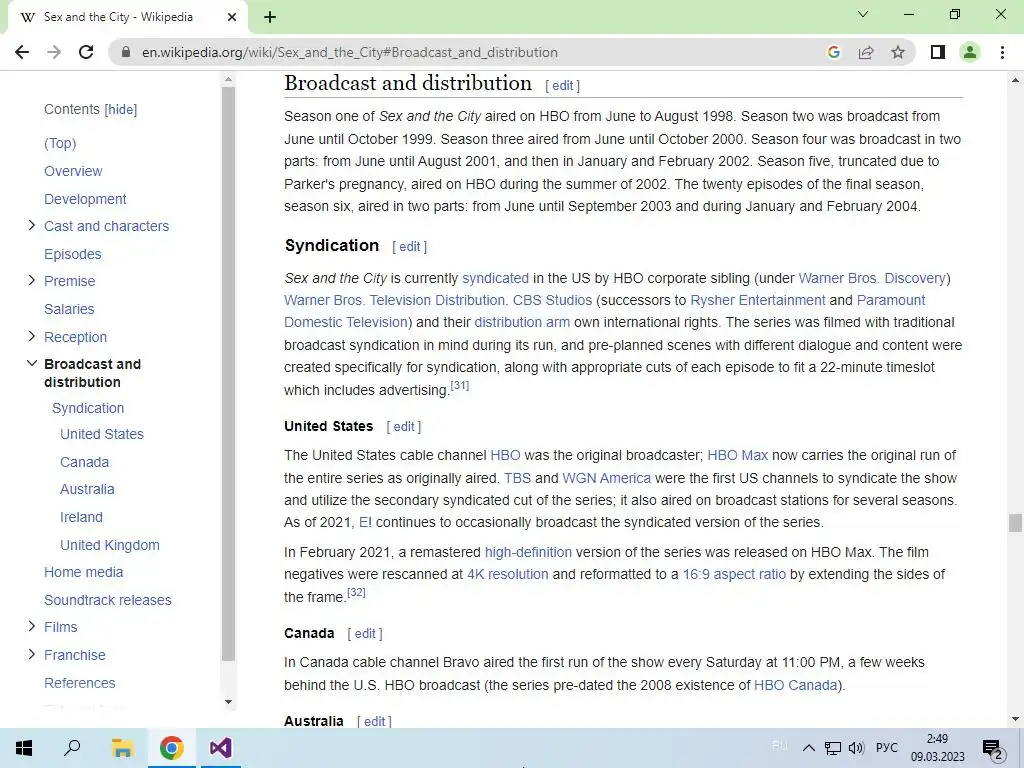Open the 4K resolution link
Screen dimensions: 1024x768
pos(507,575)
